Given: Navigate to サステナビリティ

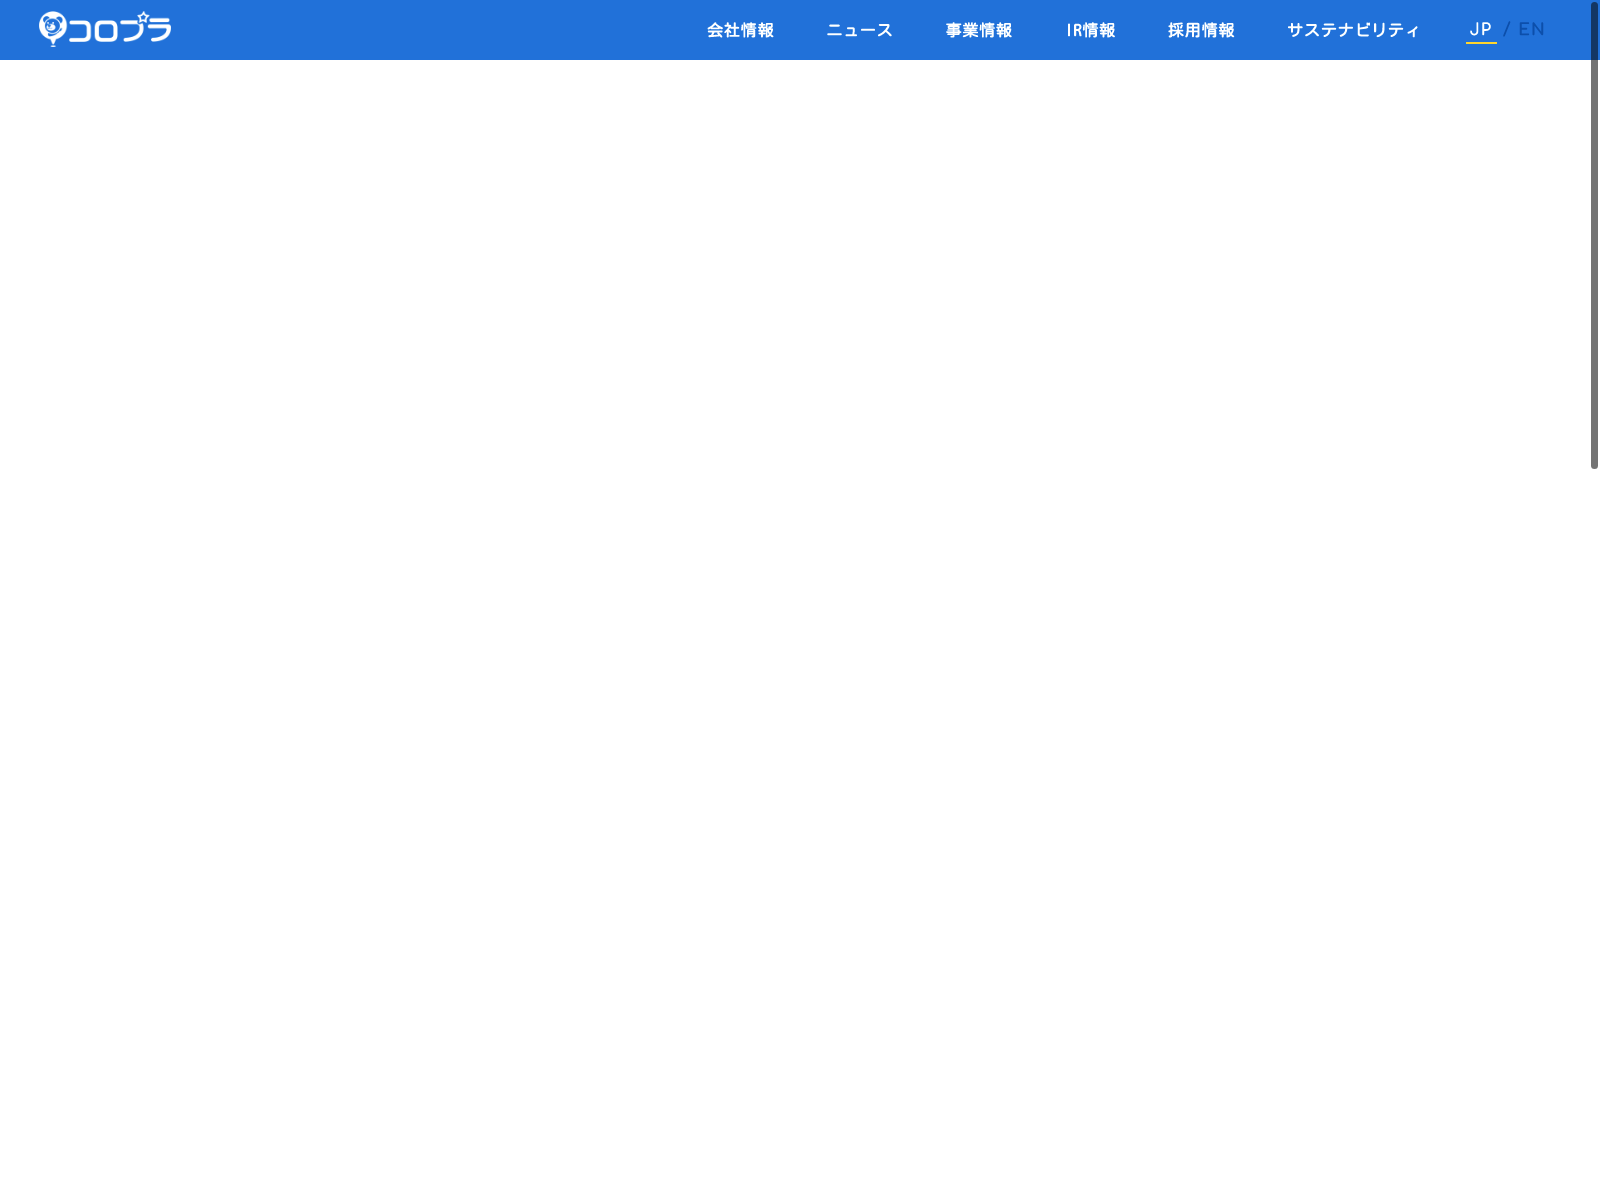Looking at the screenshot, I should 1352,30.
